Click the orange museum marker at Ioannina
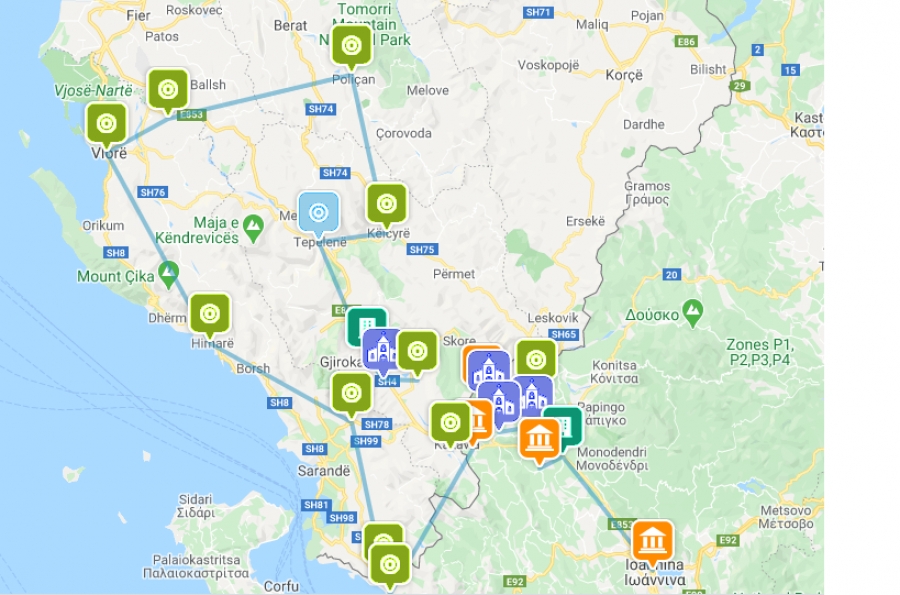Viewport: 900px width, 595px height. click(x=653, y=542)
